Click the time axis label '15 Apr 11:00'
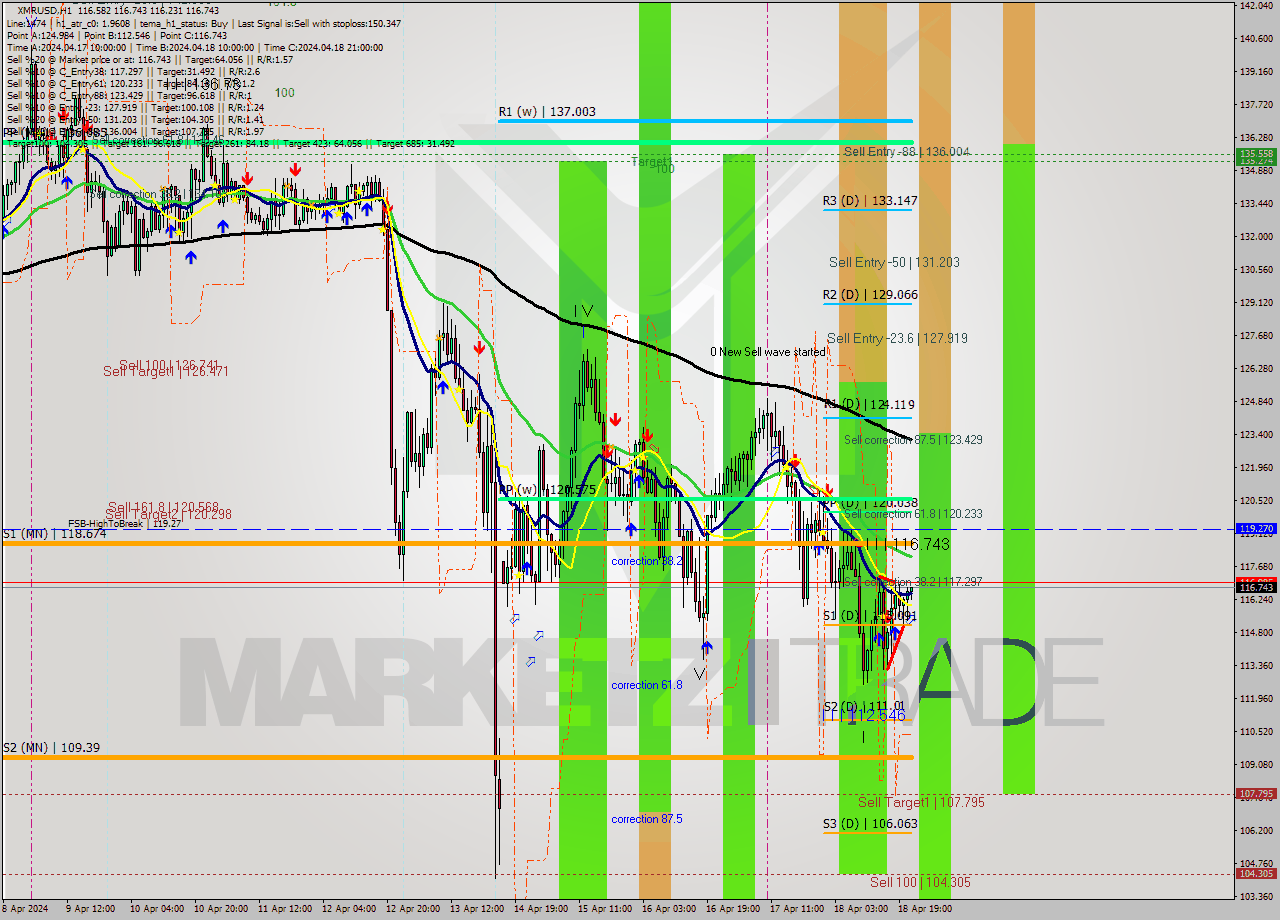The width and height of the screenshot is (1280, 920). 606,910
